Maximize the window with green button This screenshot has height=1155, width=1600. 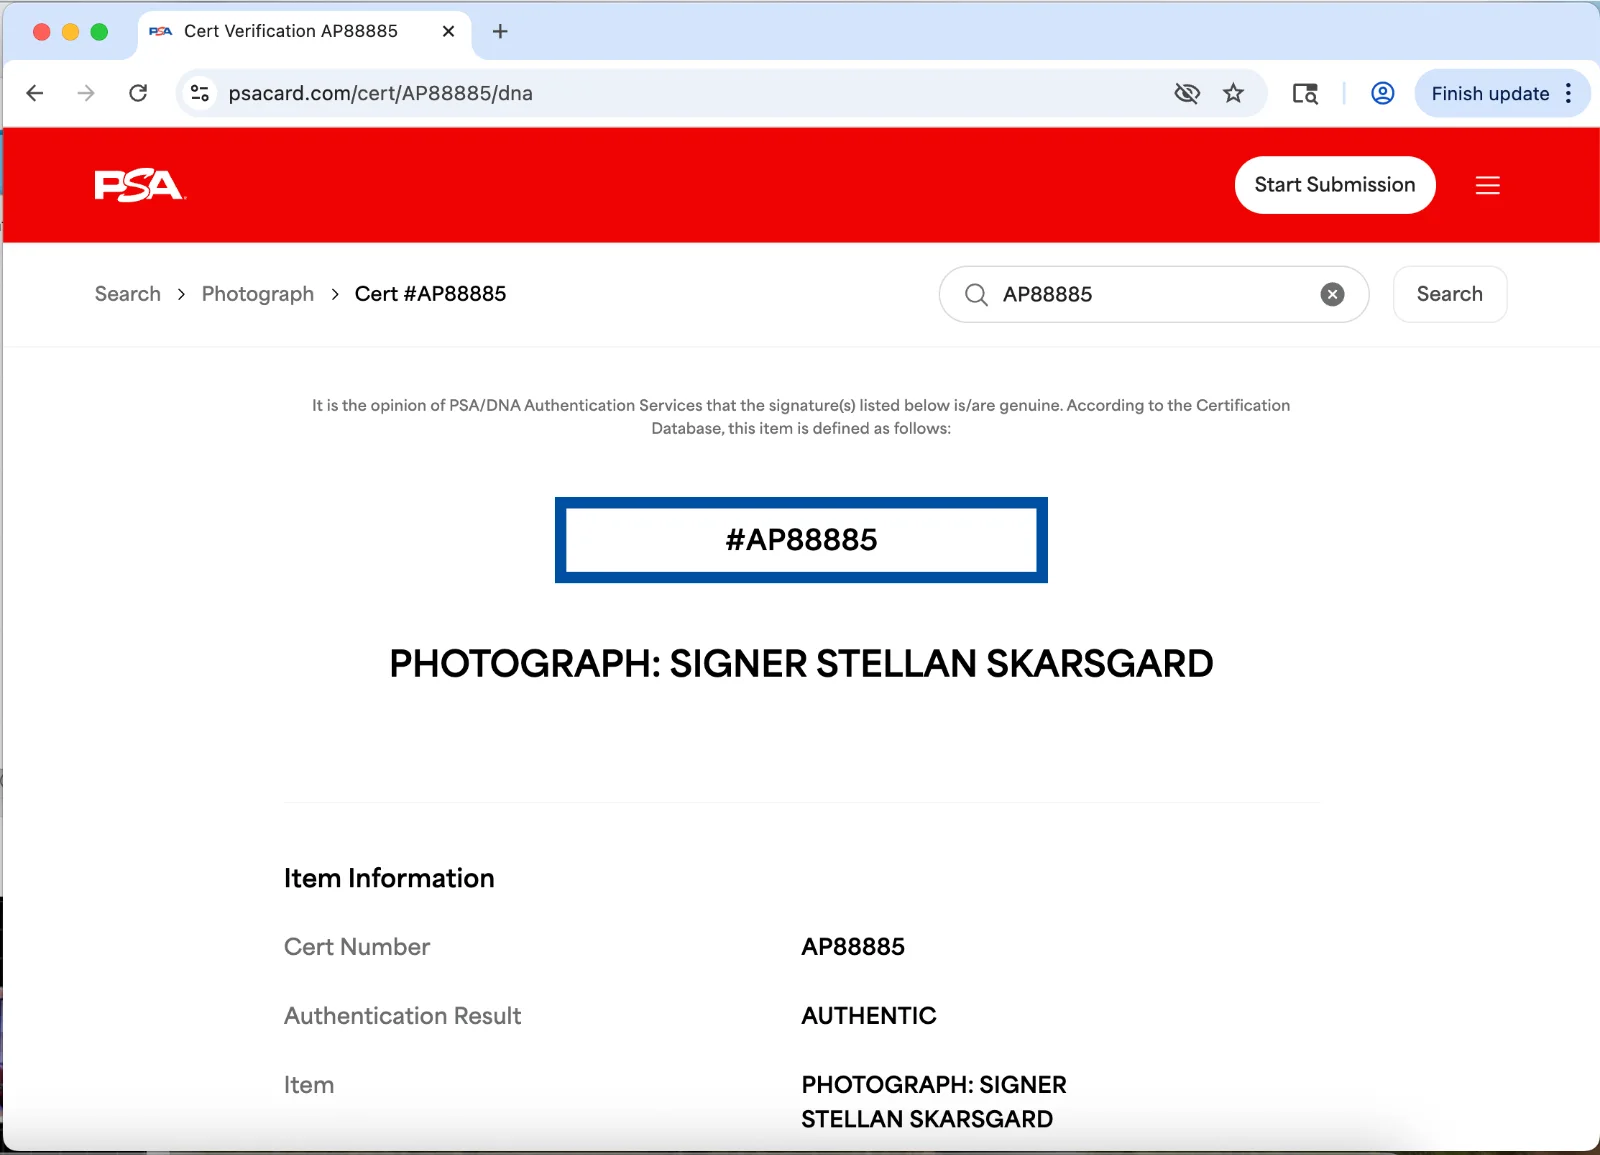[x=99, y=32]
